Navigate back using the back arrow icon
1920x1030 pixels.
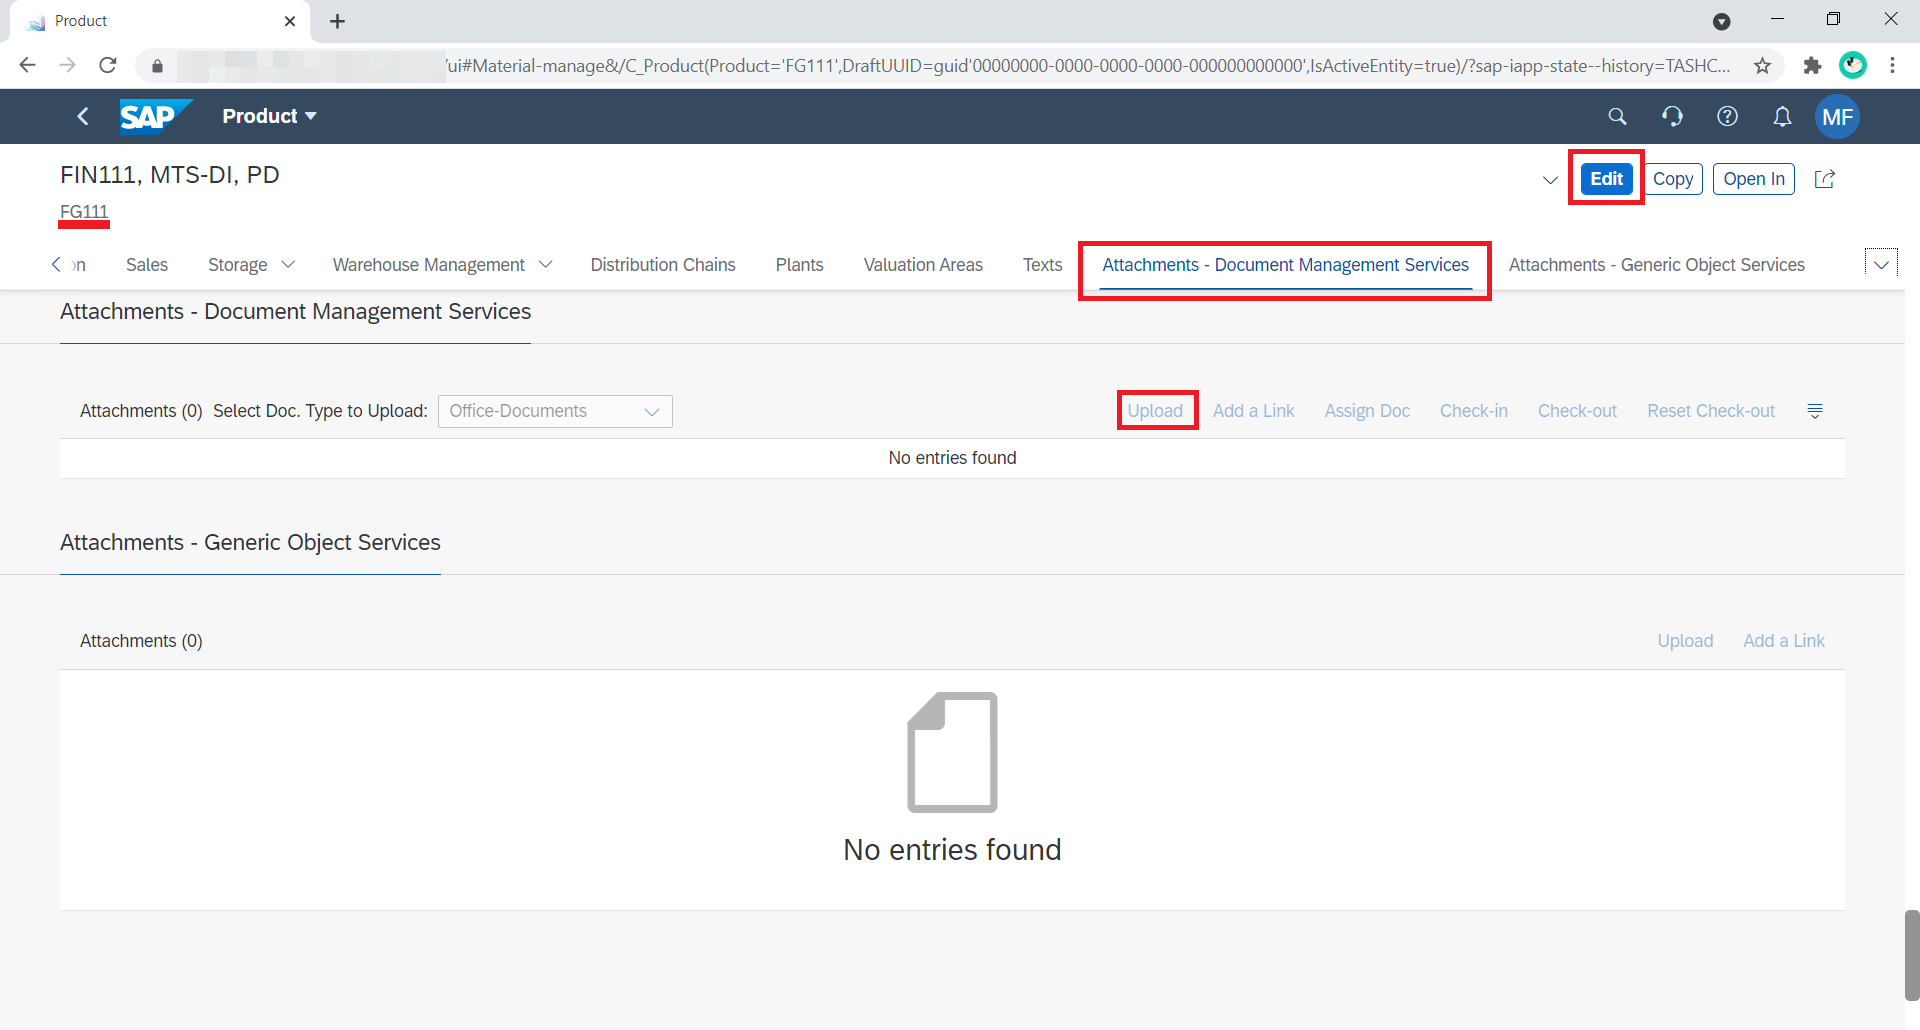click(83, 116)
